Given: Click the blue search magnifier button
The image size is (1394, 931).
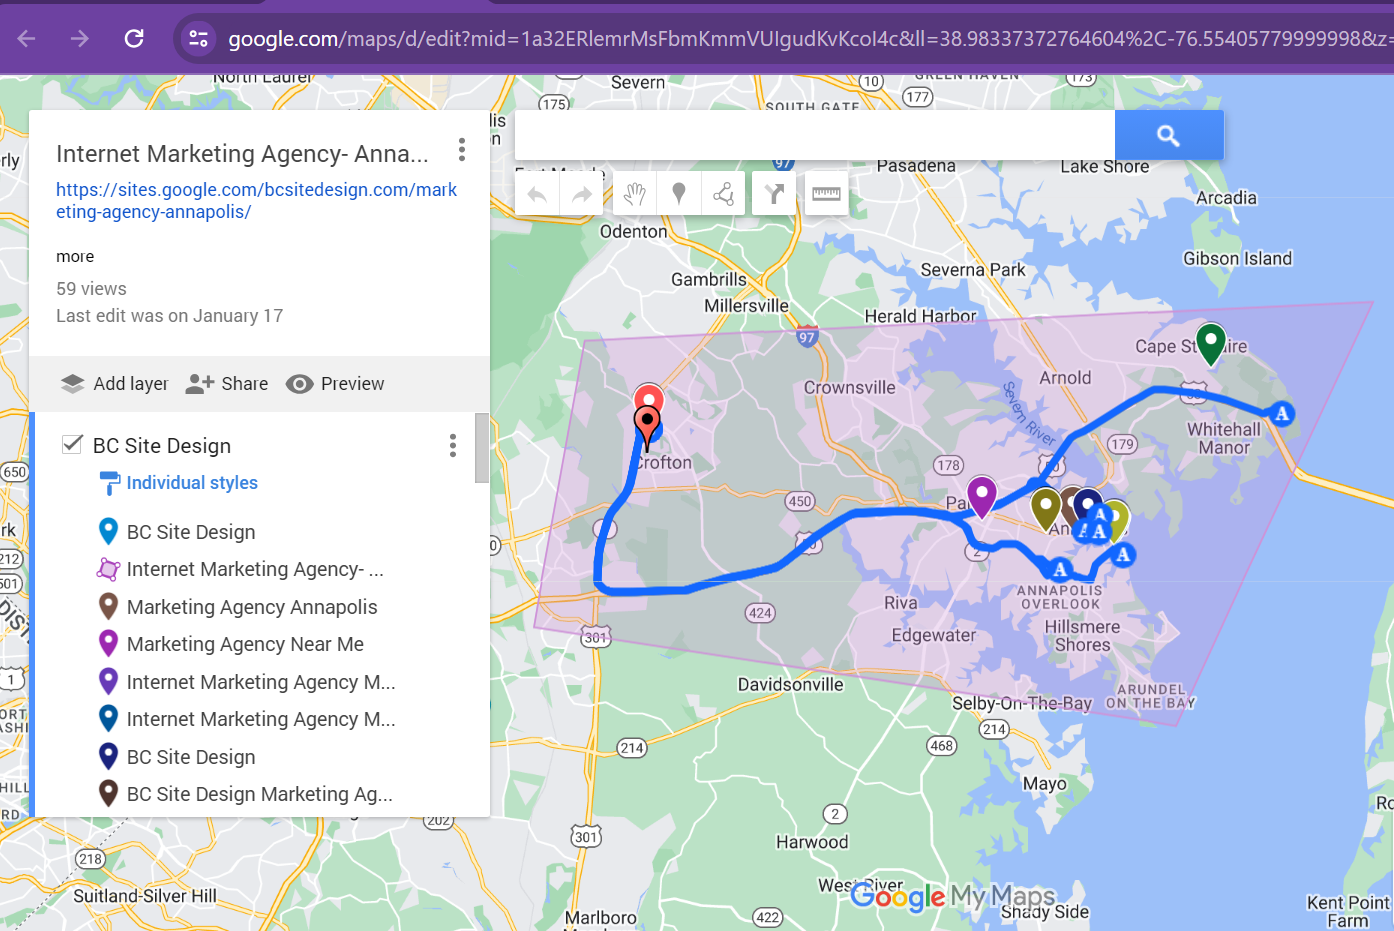Looking at the screenshot, I should pyautogui.click(x=1168, y=135).
